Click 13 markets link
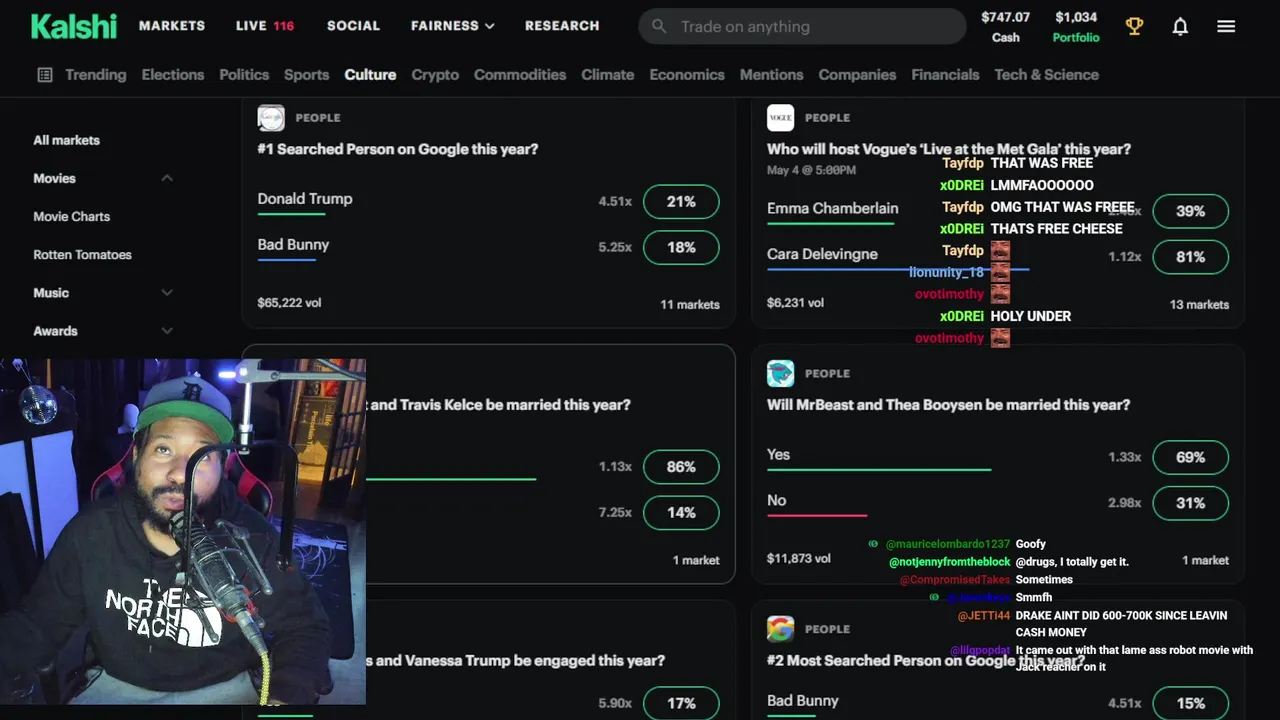Image resolution: width=1280 pixels, height=720 pixels. [x=1199, y=304]
